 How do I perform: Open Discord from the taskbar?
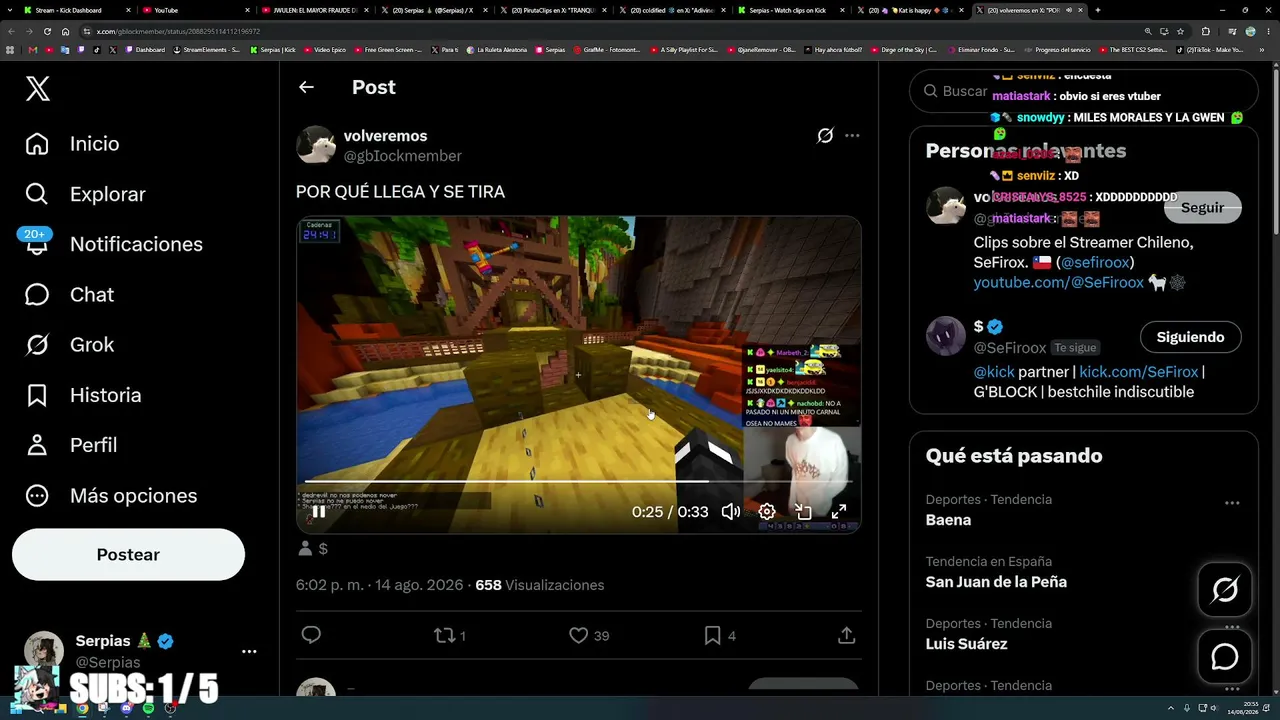point(126,709)
